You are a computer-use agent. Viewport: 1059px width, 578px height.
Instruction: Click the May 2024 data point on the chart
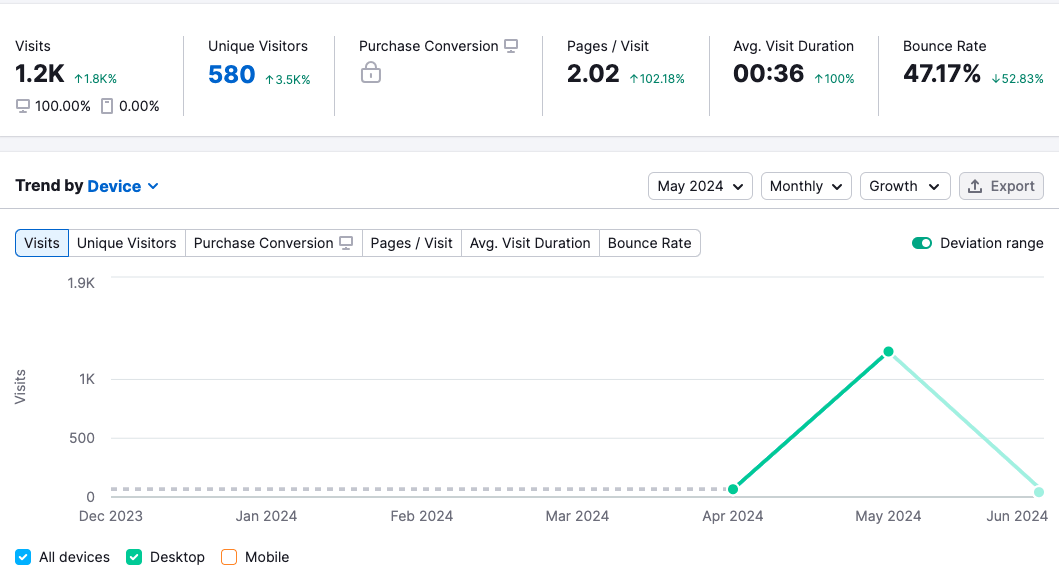(888, 351)
